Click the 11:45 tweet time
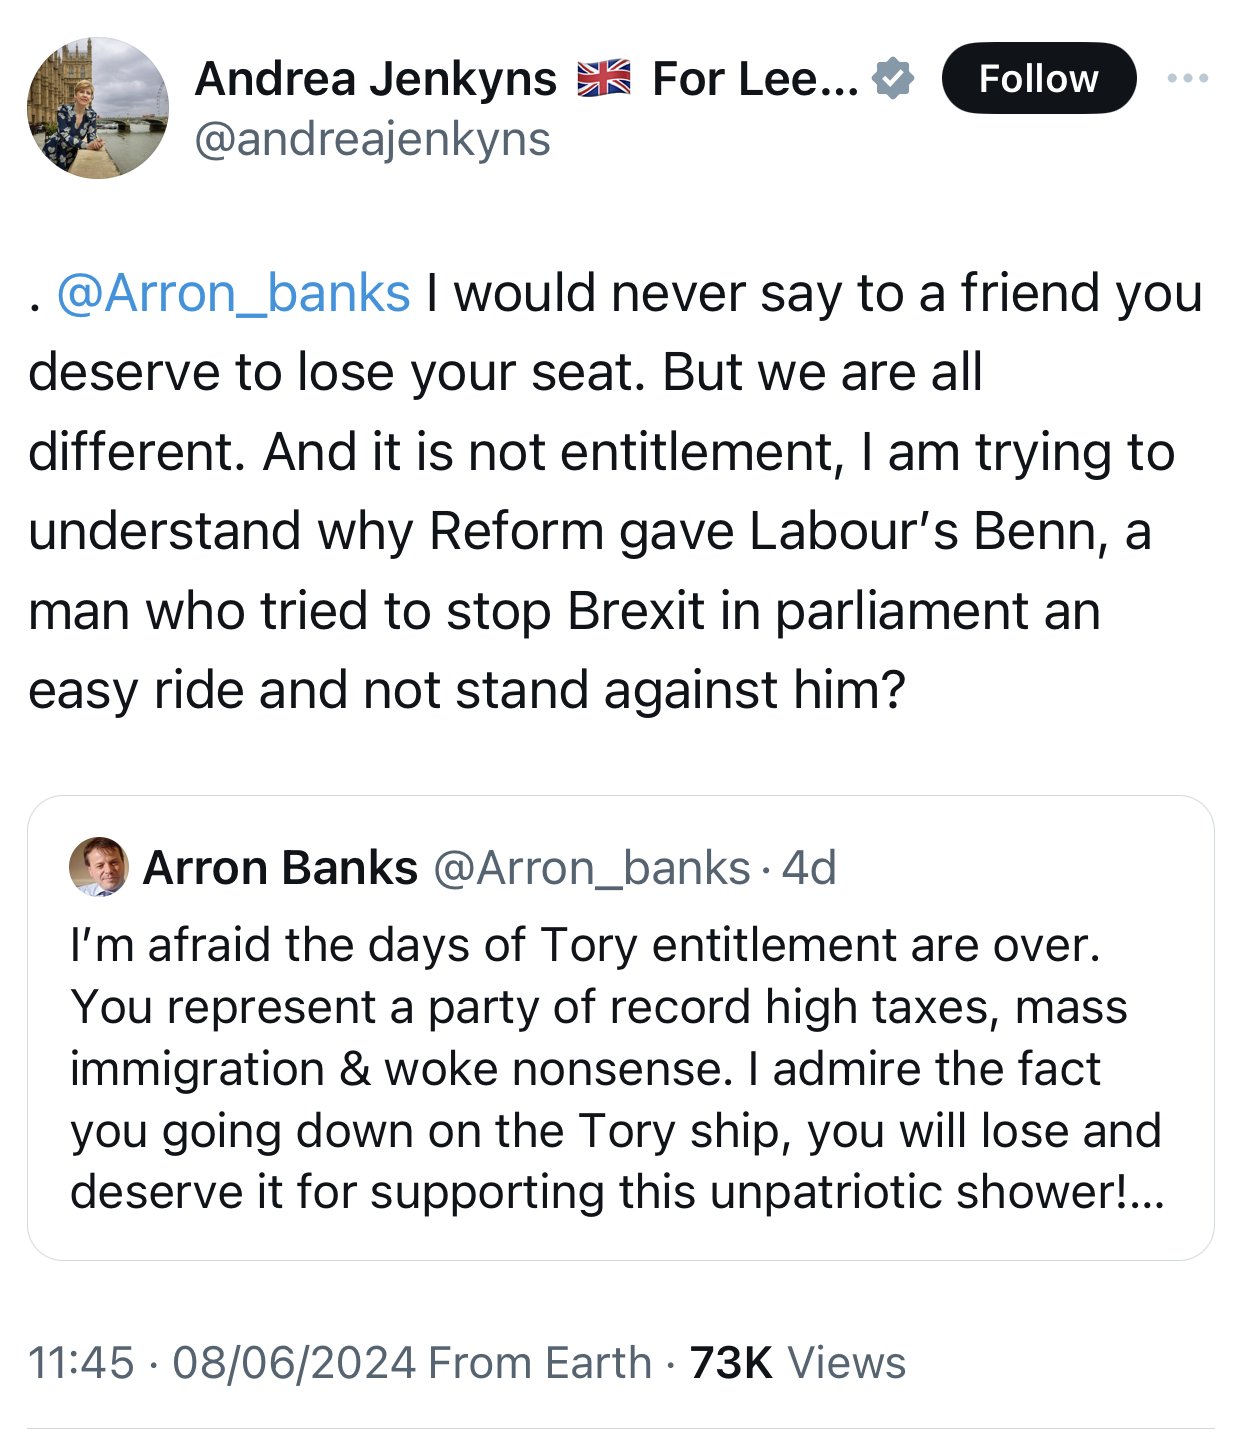 (x=81, y=1363)
